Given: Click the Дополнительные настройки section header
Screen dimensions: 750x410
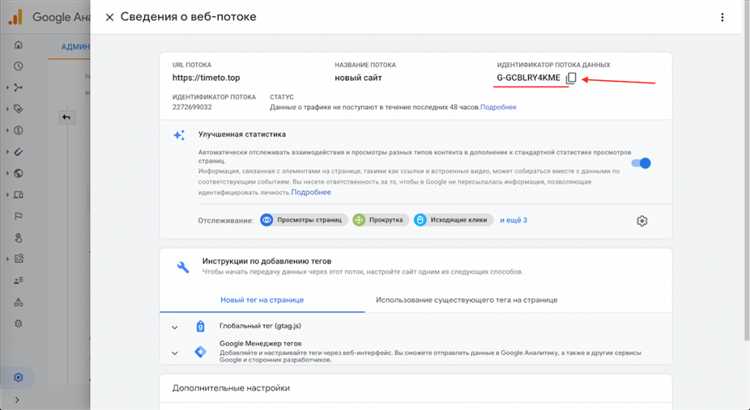Looking at the screenshot, I should tap(231, 388).
